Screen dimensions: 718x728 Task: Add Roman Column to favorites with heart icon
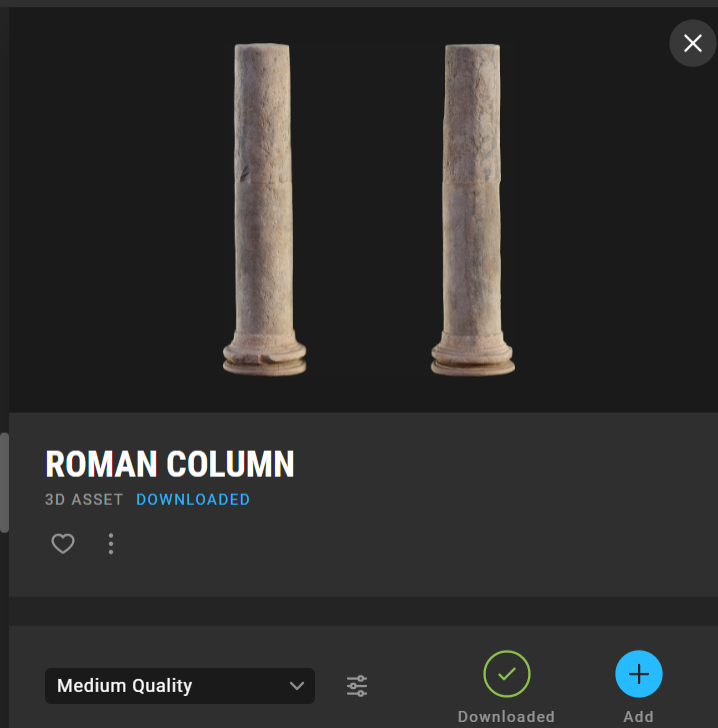pyautogui.click(x=63, y=543)
